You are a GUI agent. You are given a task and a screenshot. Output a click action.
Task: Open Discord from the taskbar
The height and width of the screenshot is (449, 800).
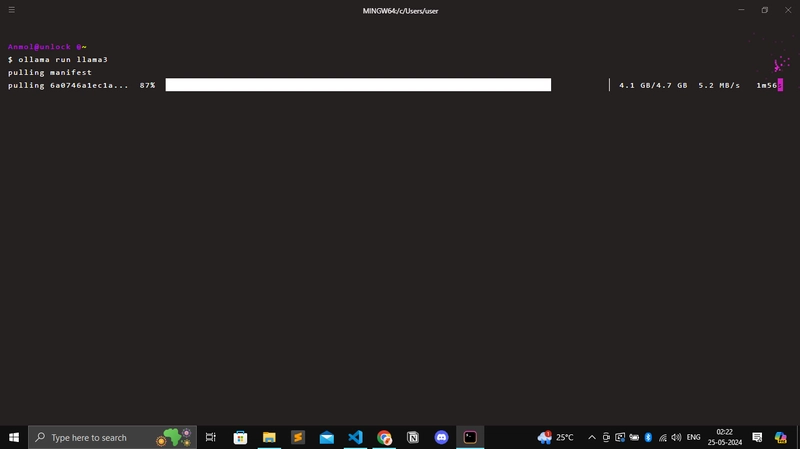coord(441,437)
